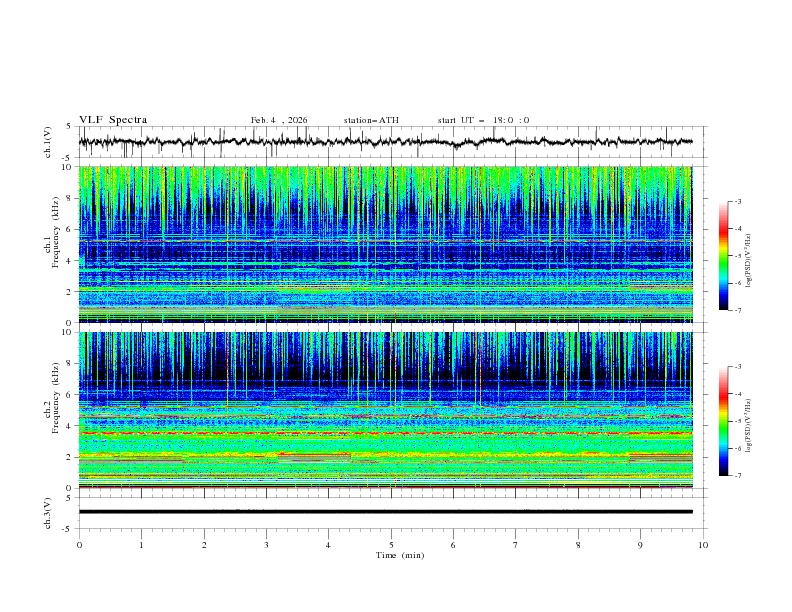
Task: Click time axis tick label "6"
Action: [x=453, y=545]
